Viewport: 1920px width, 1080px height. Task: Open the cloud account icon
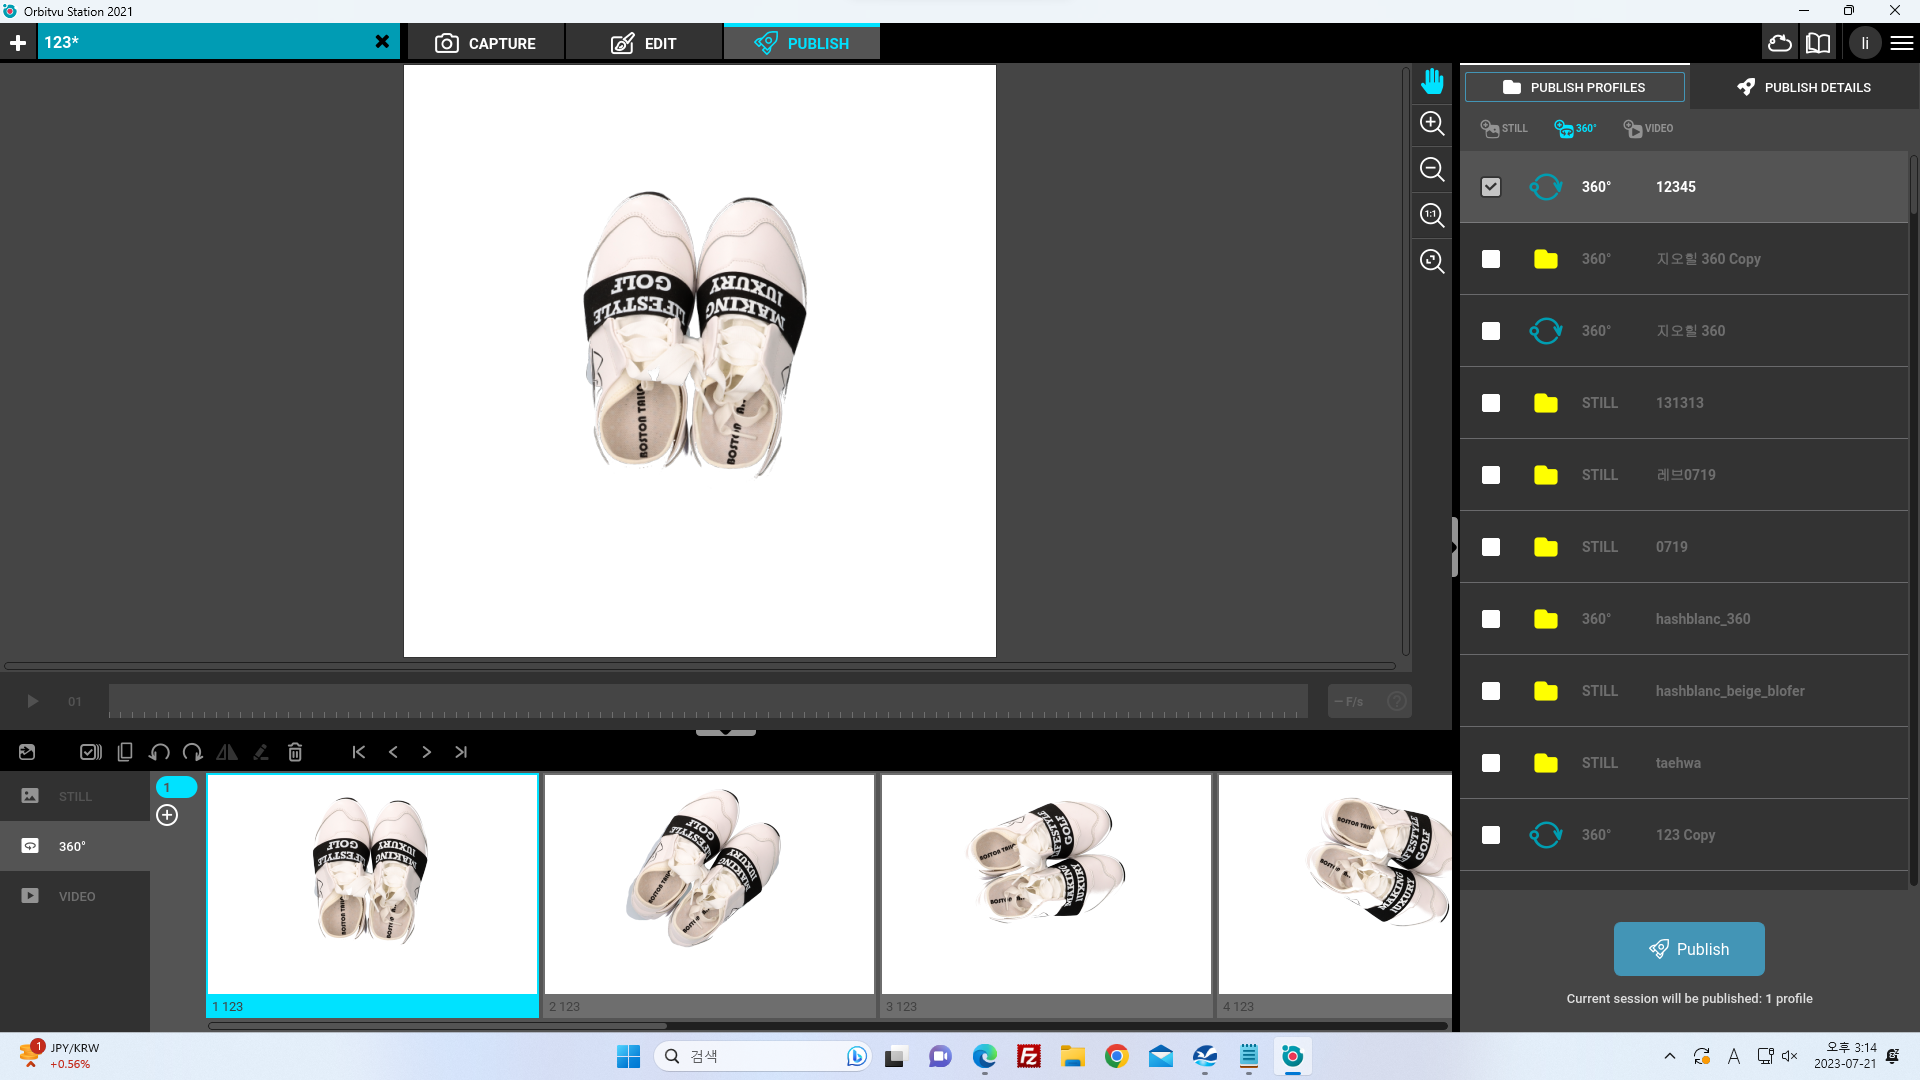tap(1780, 43)
